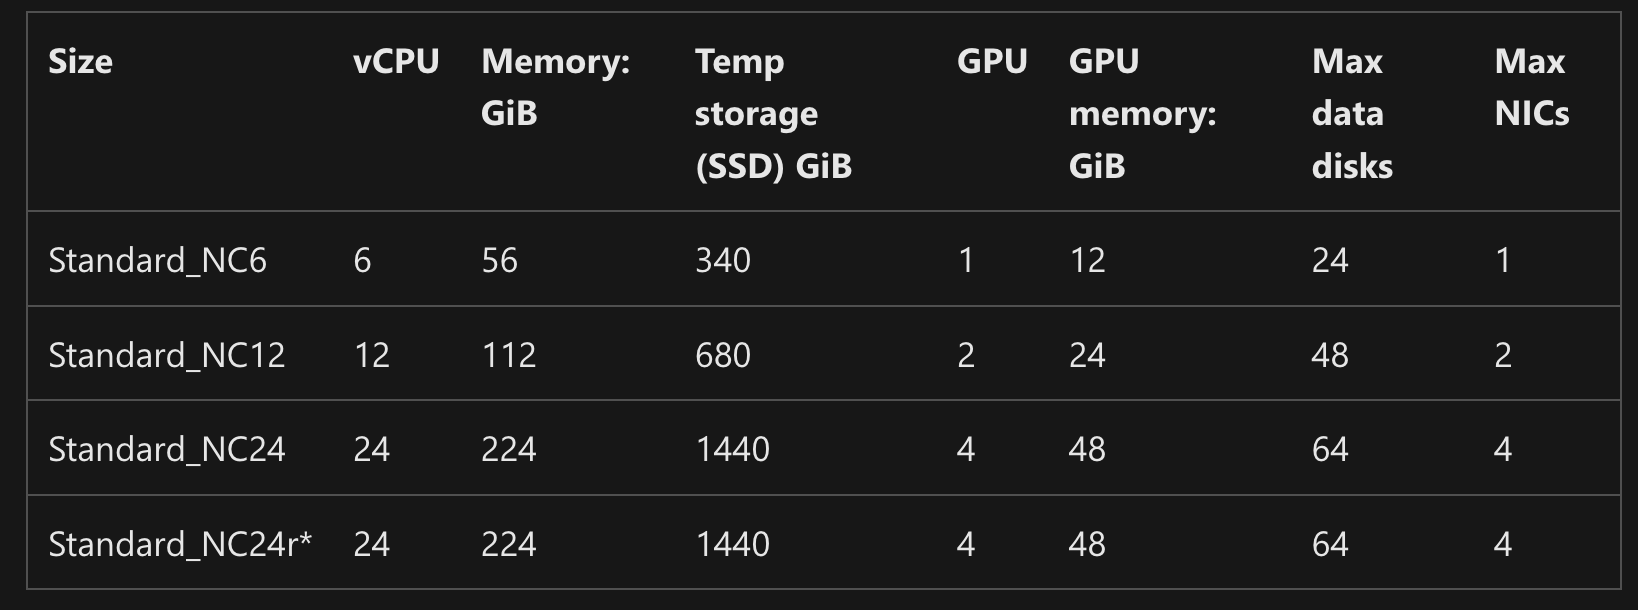Select Standard_NC6's GPU memory value 12
The image size is (1638, 610).
pyautogui.click(x=1087, y=260)
